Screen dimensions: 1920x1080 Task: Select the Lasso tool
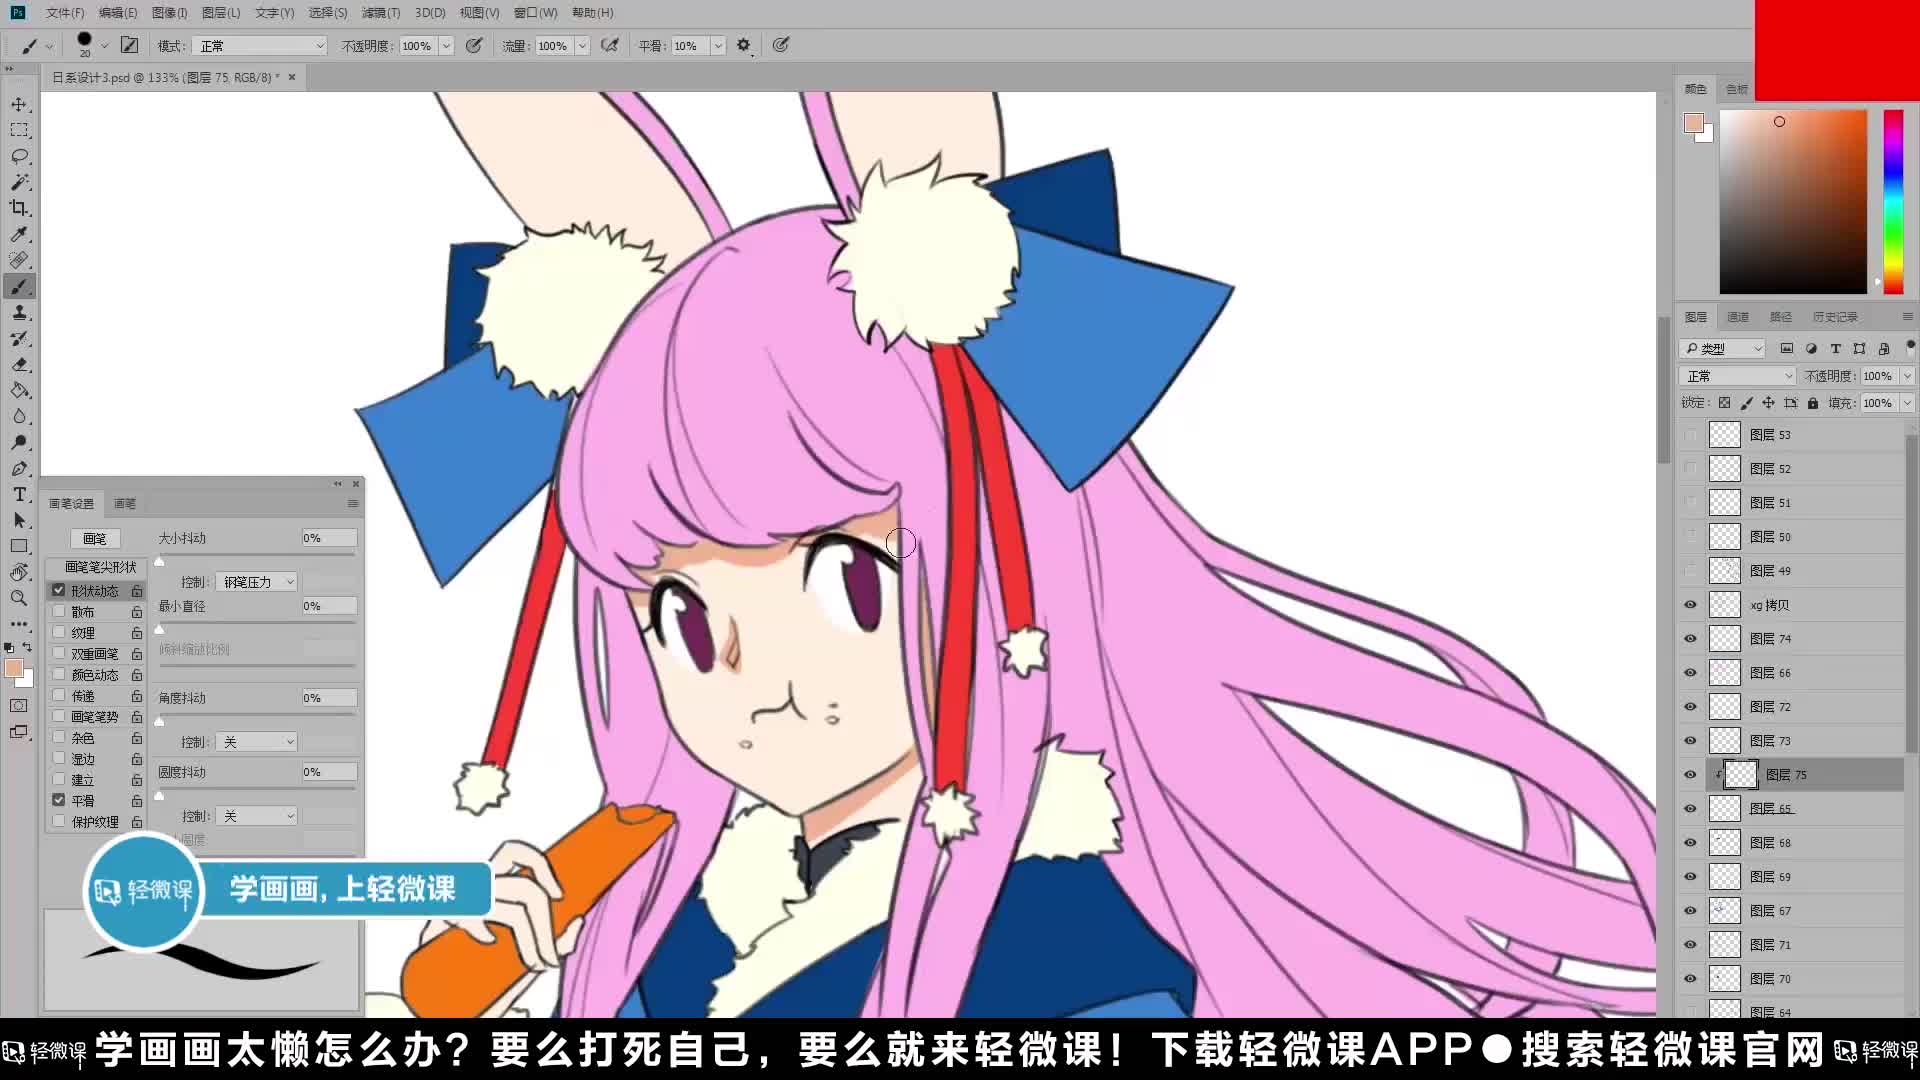pos(19,157)
